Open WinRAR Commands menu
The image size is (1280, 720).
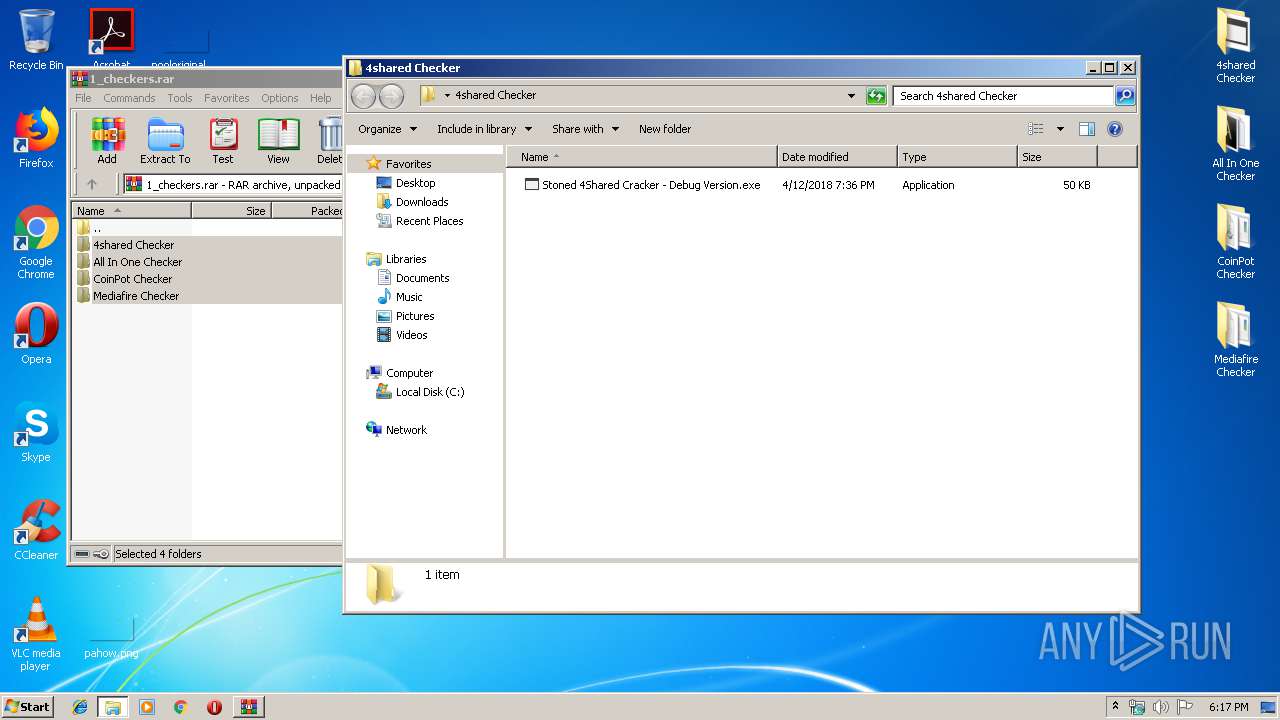click(129, 98)
